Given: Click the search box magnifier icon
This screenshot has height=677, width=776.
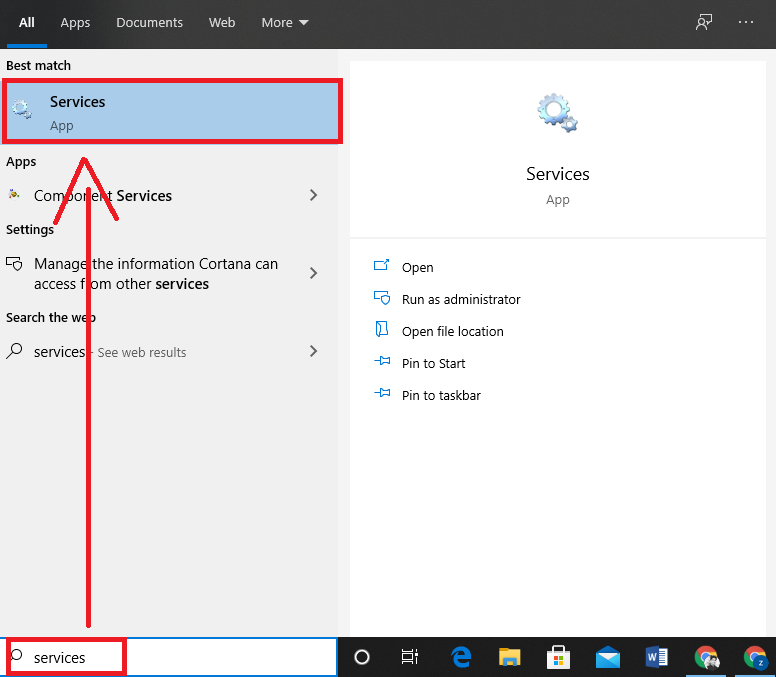Looking at the screenshot, I should [x=16, y=656].
